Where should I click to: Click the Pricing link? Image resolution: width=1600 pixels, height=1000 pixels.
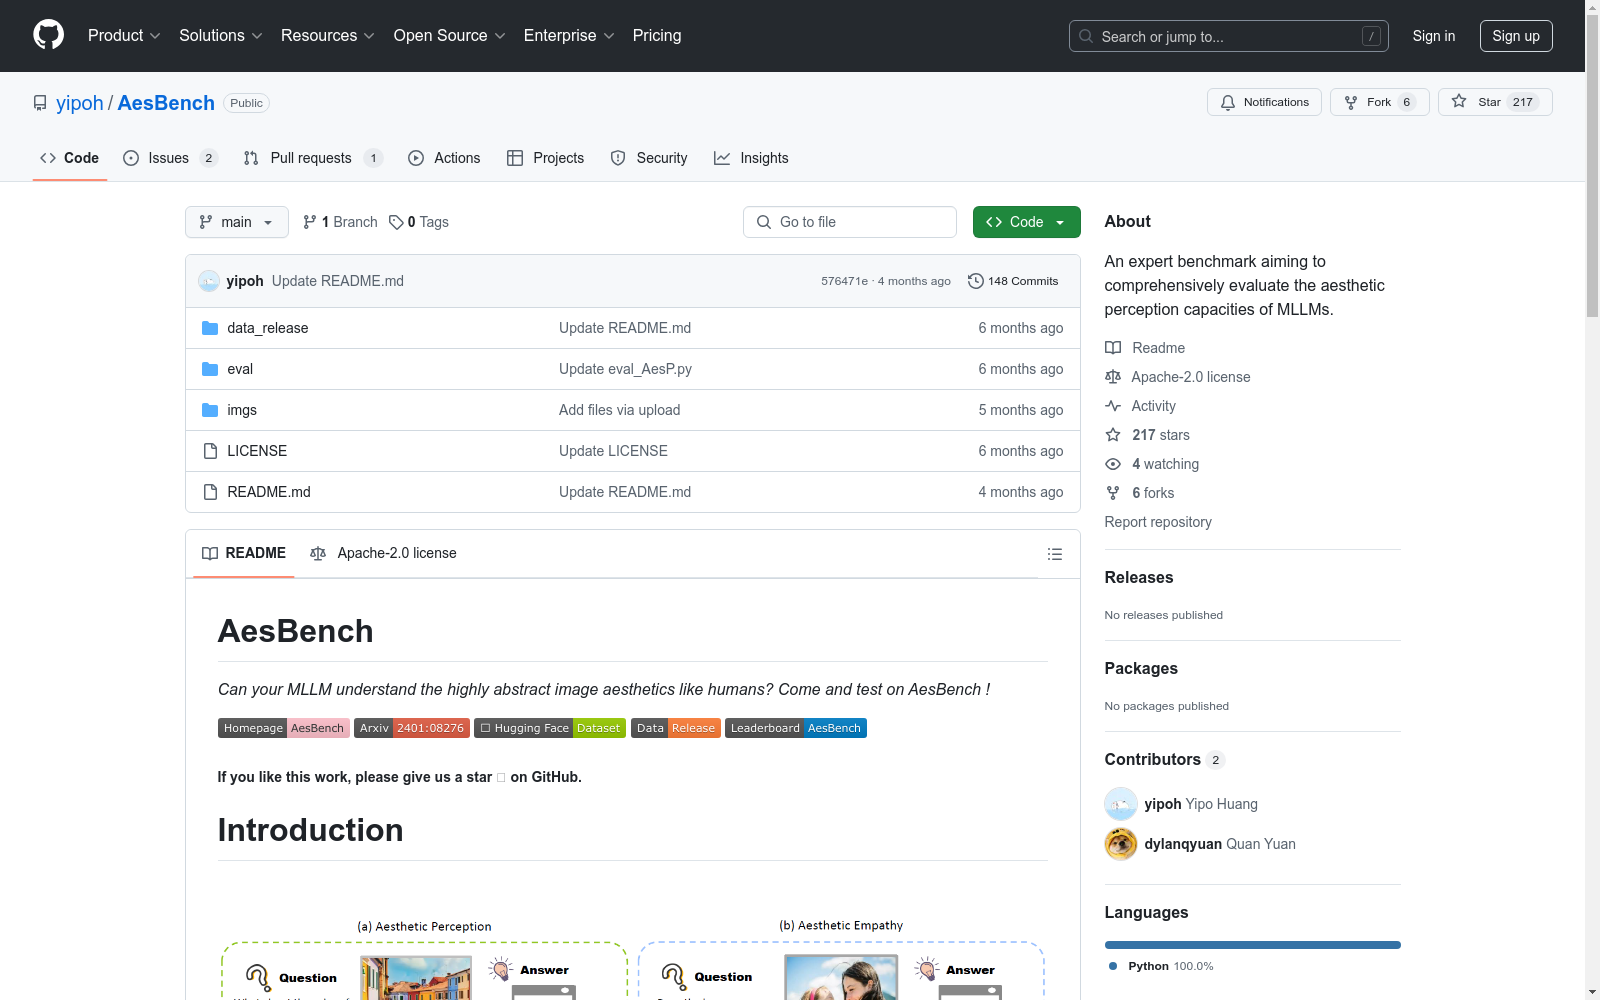coord(657,36)
